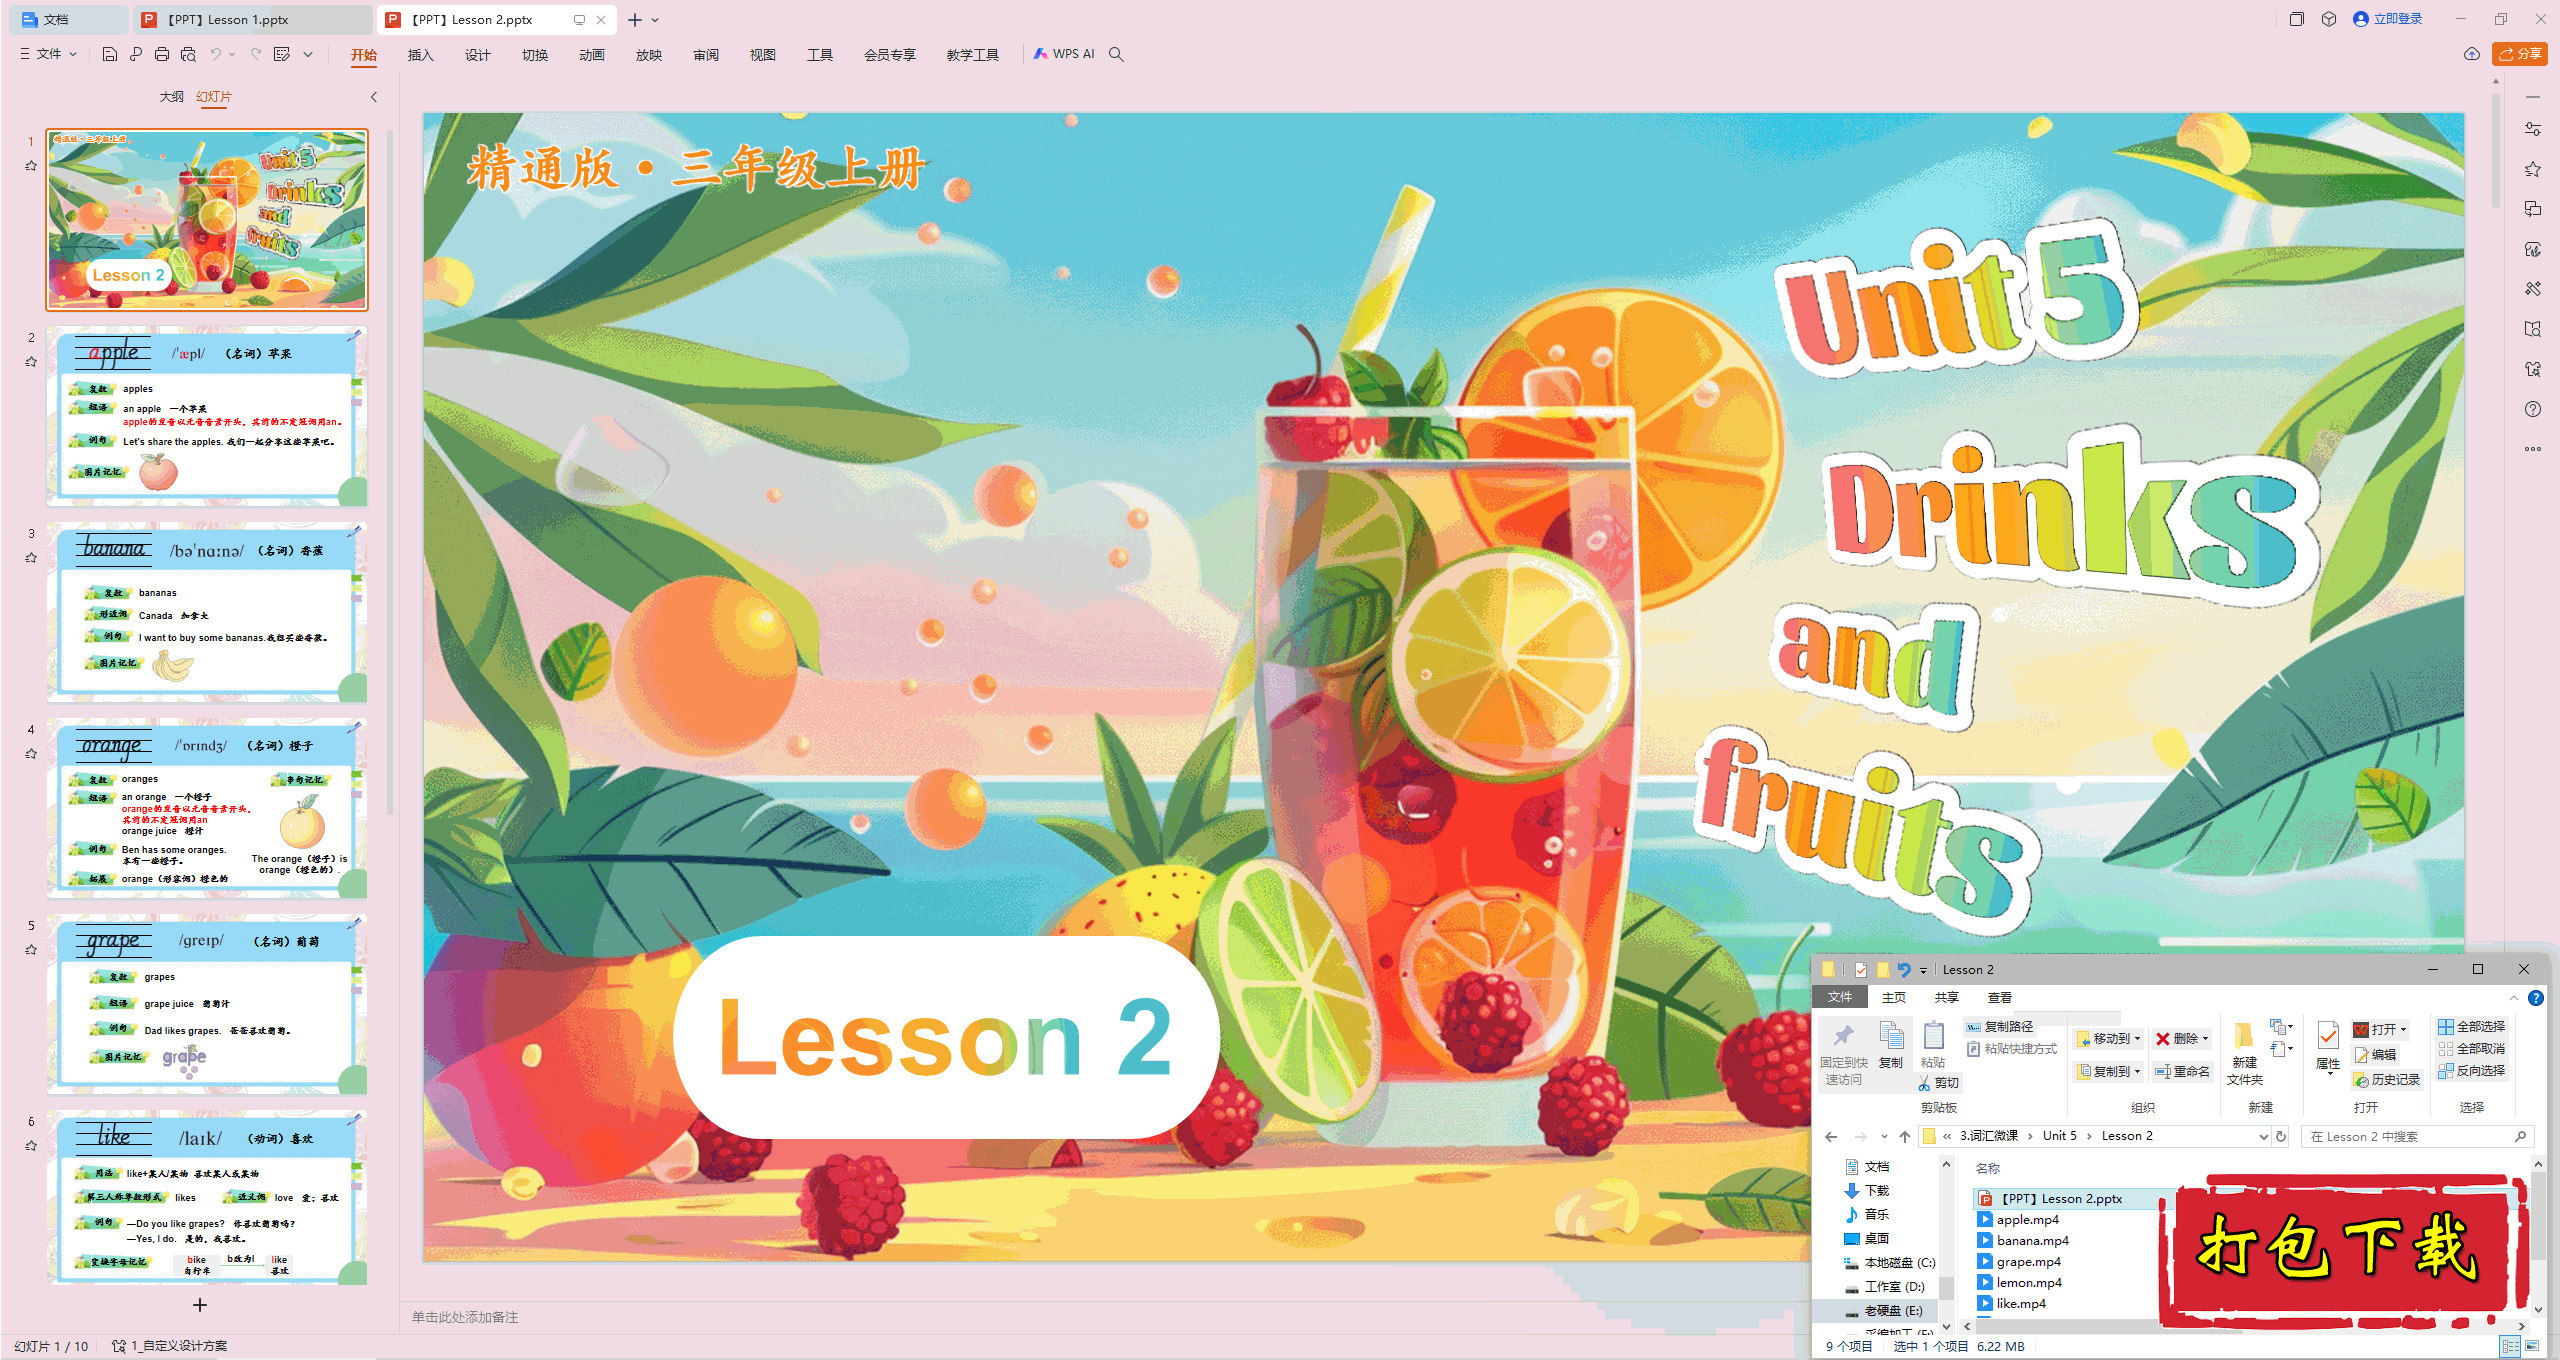Click the Explorer Back navigation arrow
2560x1360 pixels.
click(x=1831, y=1136)
